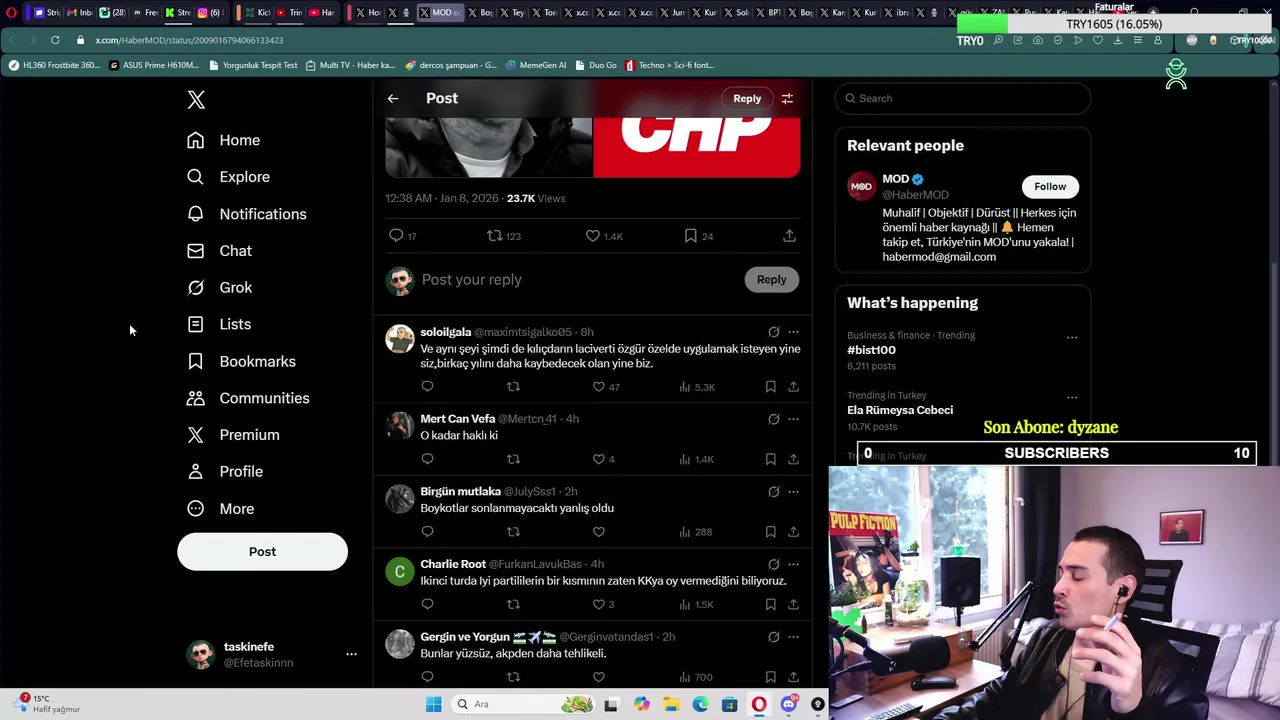1280x720 pixels.
Task: Open Lists in sidebar
Action: 219,324
